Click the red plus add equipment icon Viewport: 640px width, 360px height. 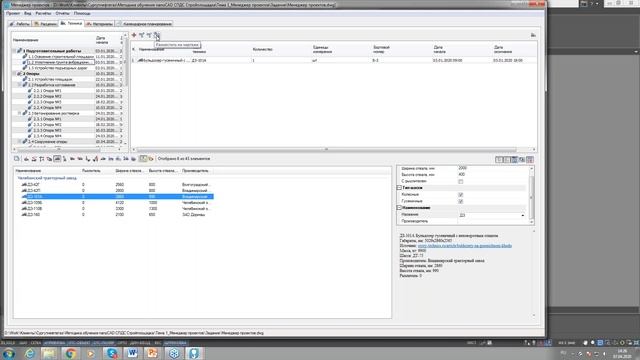coord(134,35)
